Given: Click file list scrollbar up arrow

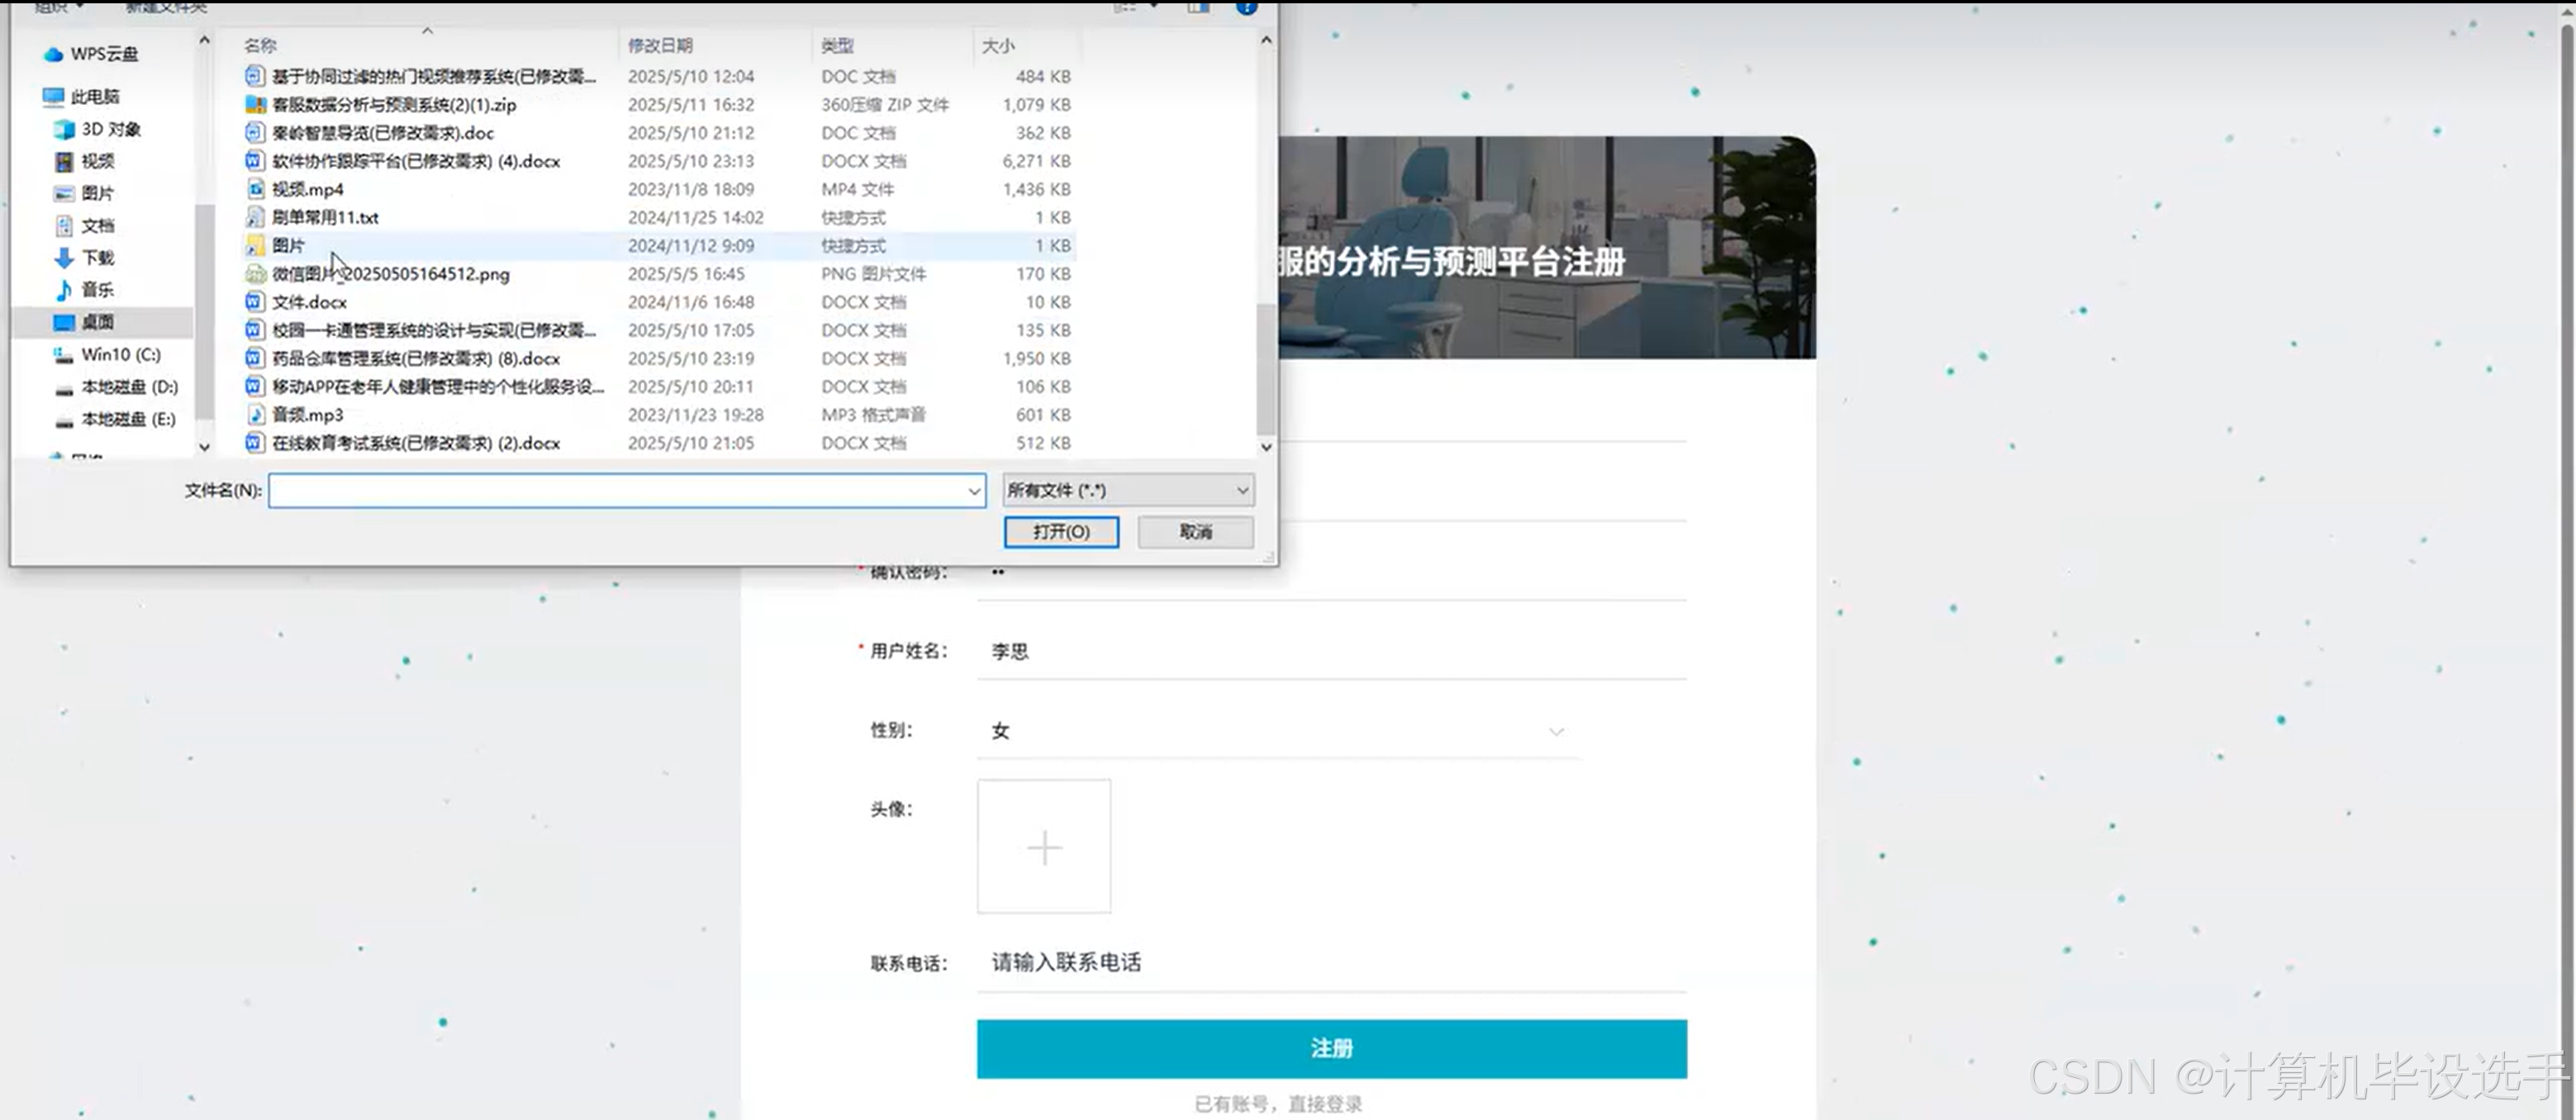Looking at the screenshot, I should click(x=1266, y=40).
